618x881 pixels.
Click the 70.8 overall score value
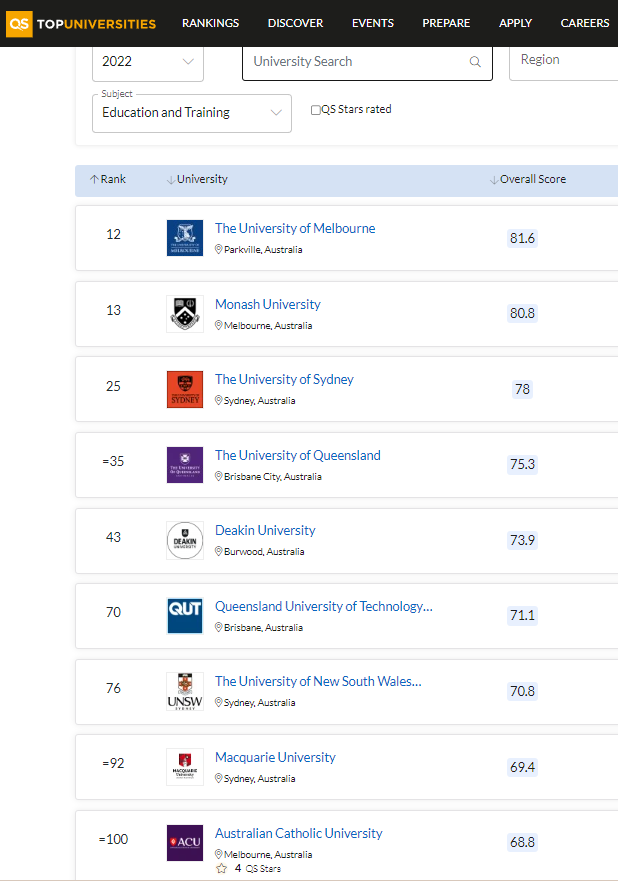click(x=522, y=691)
